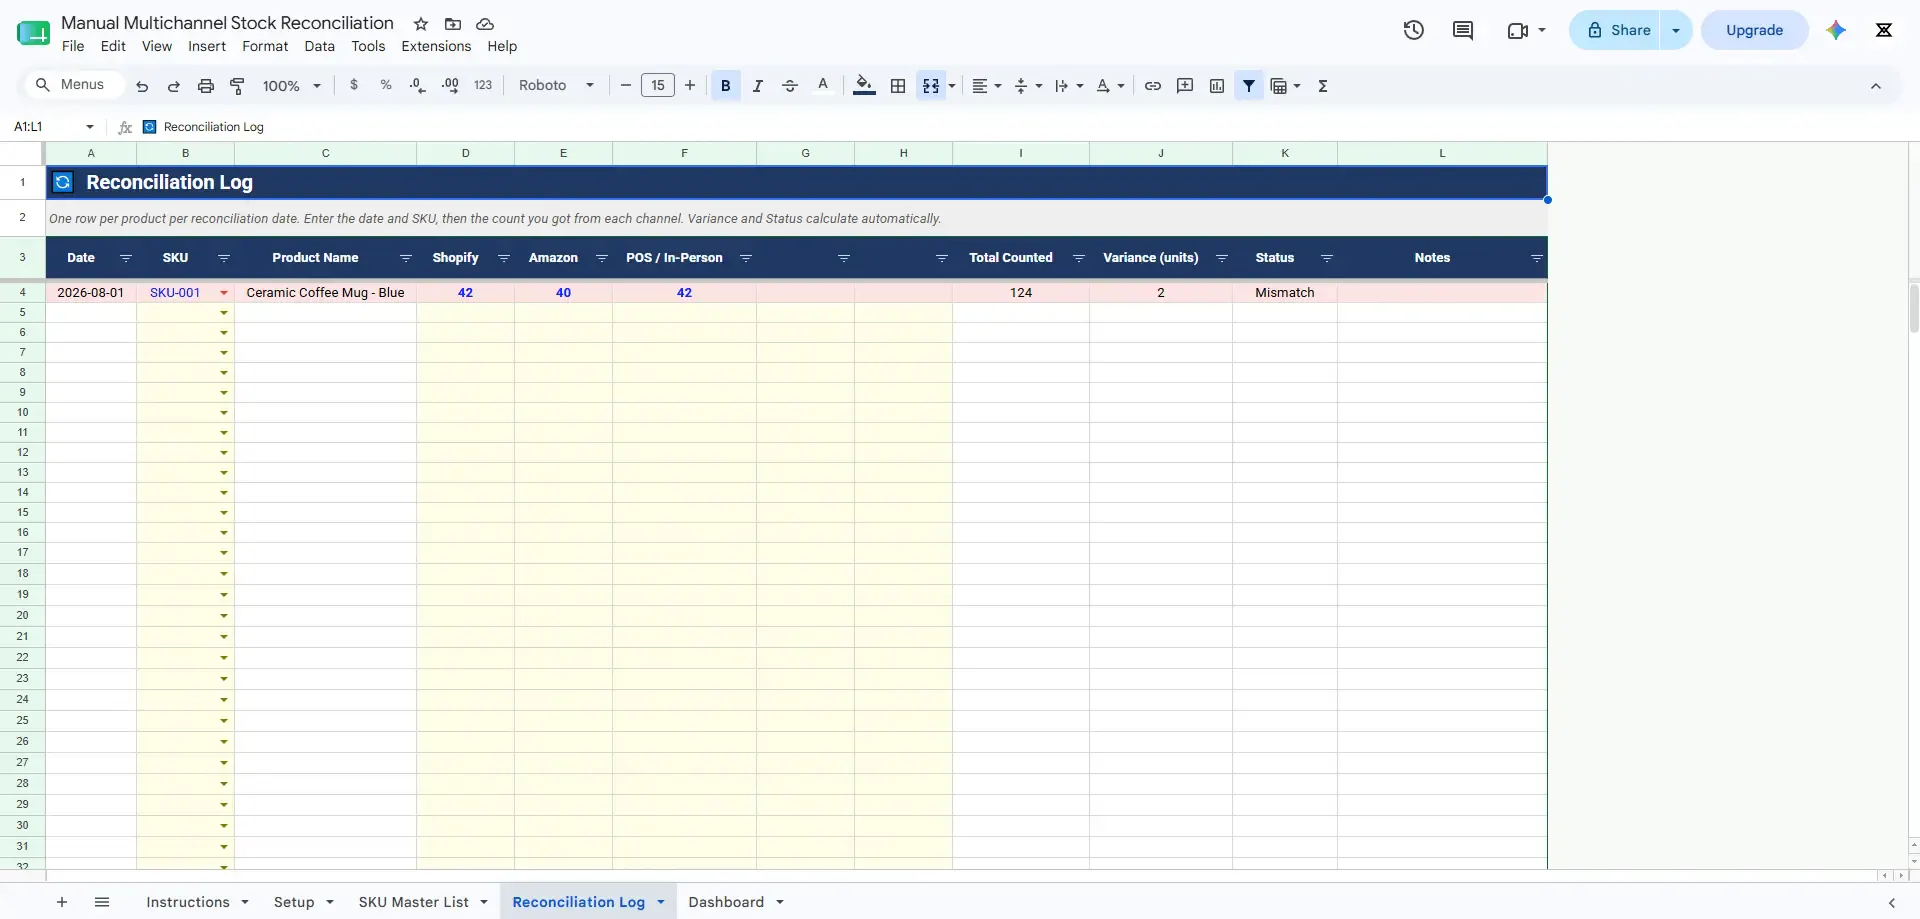Screen dimensions: 1920x919
Task: Select the Ceramic Coffee Mug - Blue cell
Action: point(326,293)
